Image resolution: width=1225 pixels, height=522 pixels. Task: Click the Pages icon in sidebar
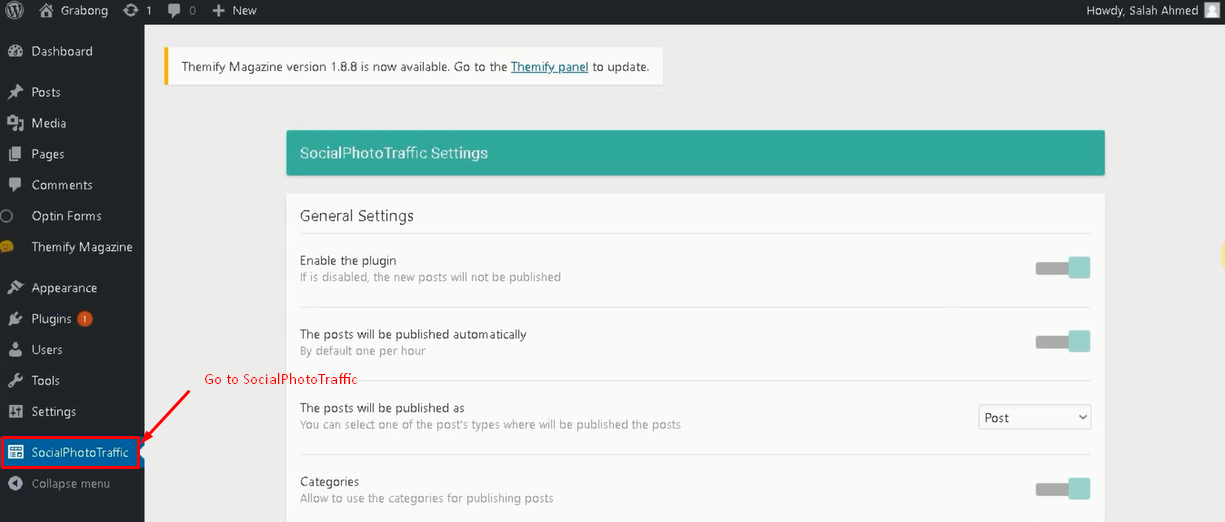point(15,154)
